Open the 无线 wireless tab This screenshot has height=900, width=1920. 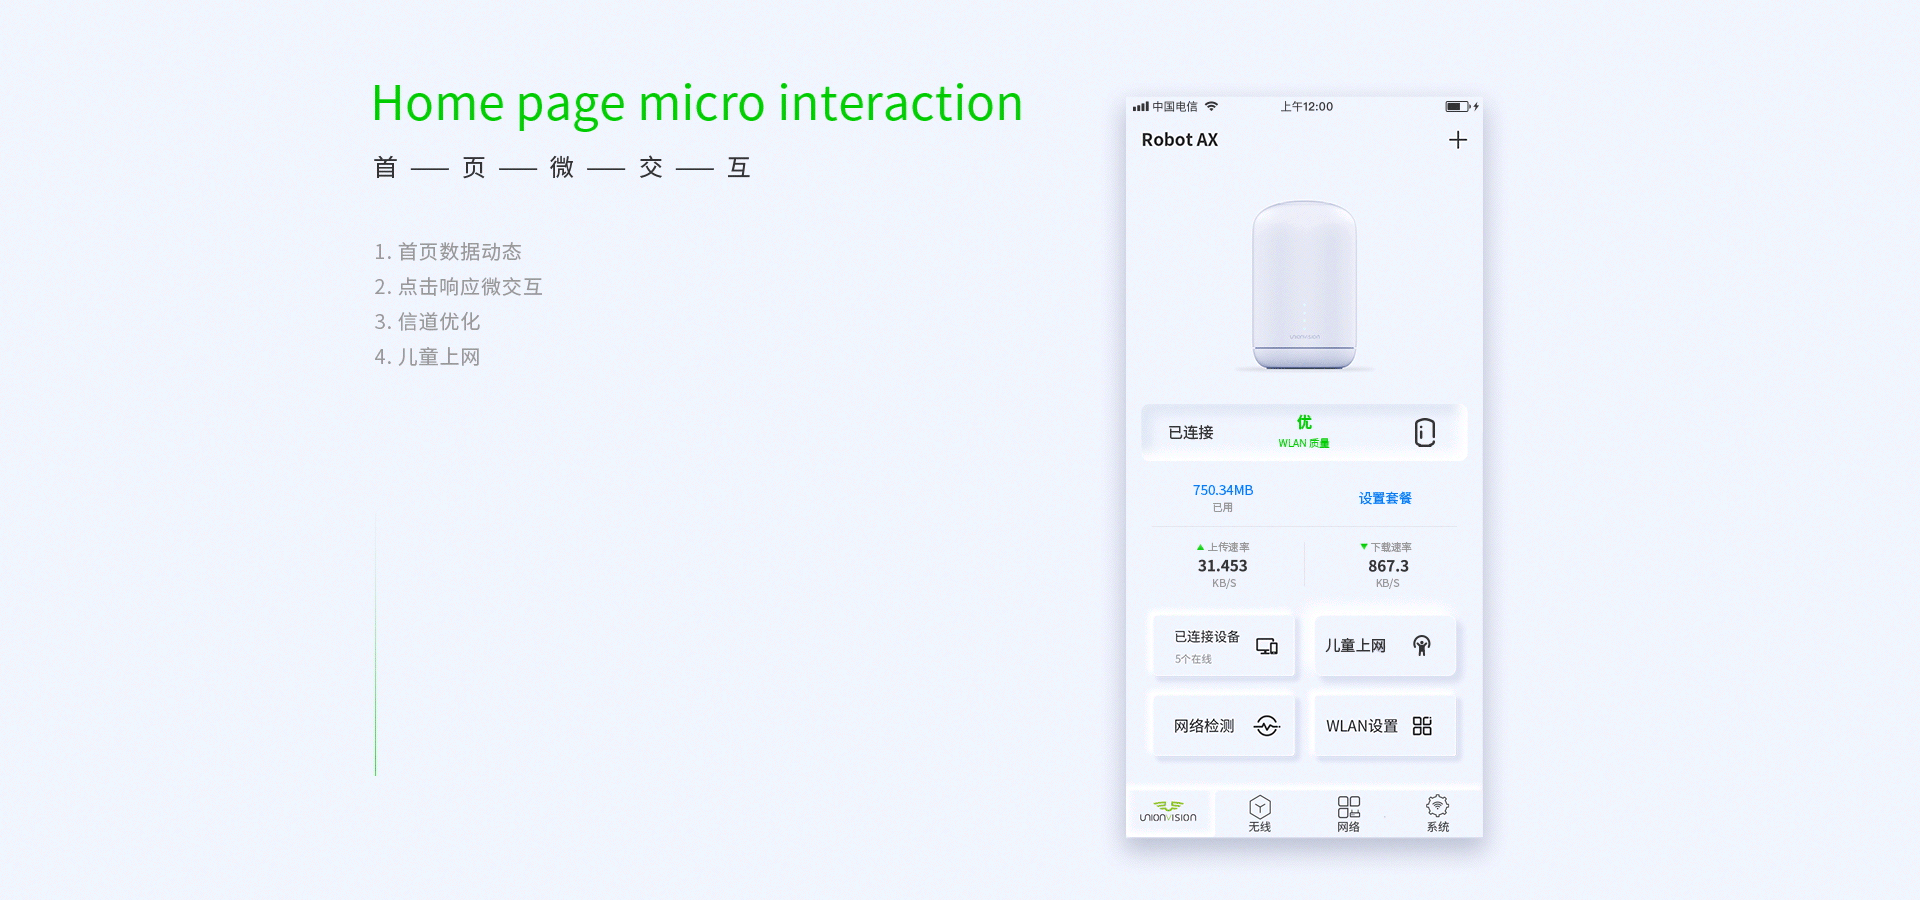pyautogui.click(x=1260, y=813)
